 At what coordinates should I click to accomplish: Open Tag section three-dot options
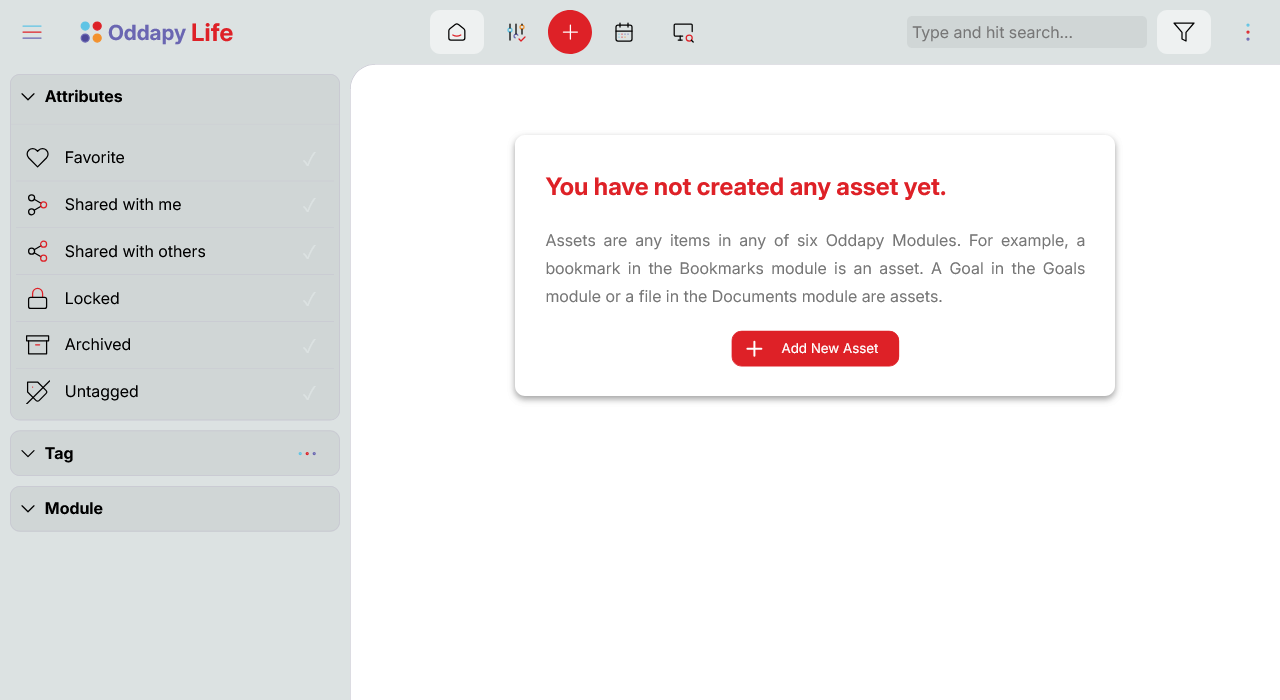307,454
